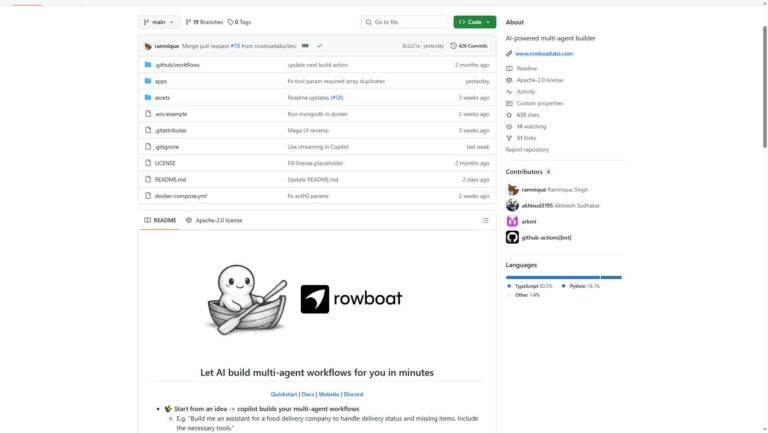Click folder icon beside .github/workflows

[148, 64]
